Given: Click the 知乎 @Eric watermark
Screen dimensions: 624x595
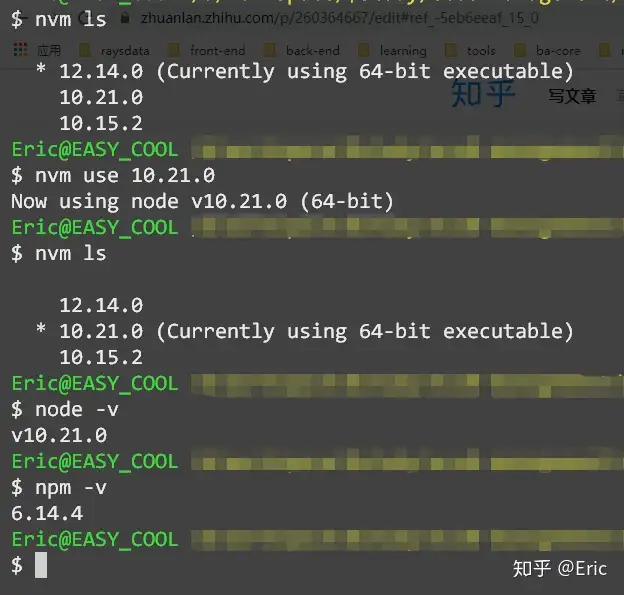Looking at the screenshot, I should 560,568.
